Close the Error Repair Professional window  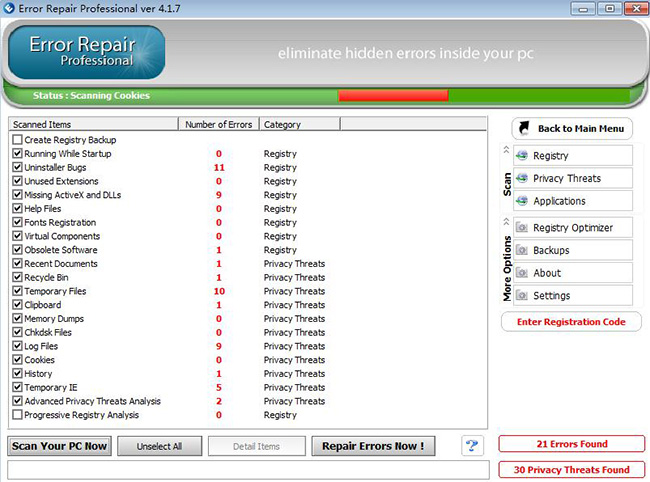[635, 8]
